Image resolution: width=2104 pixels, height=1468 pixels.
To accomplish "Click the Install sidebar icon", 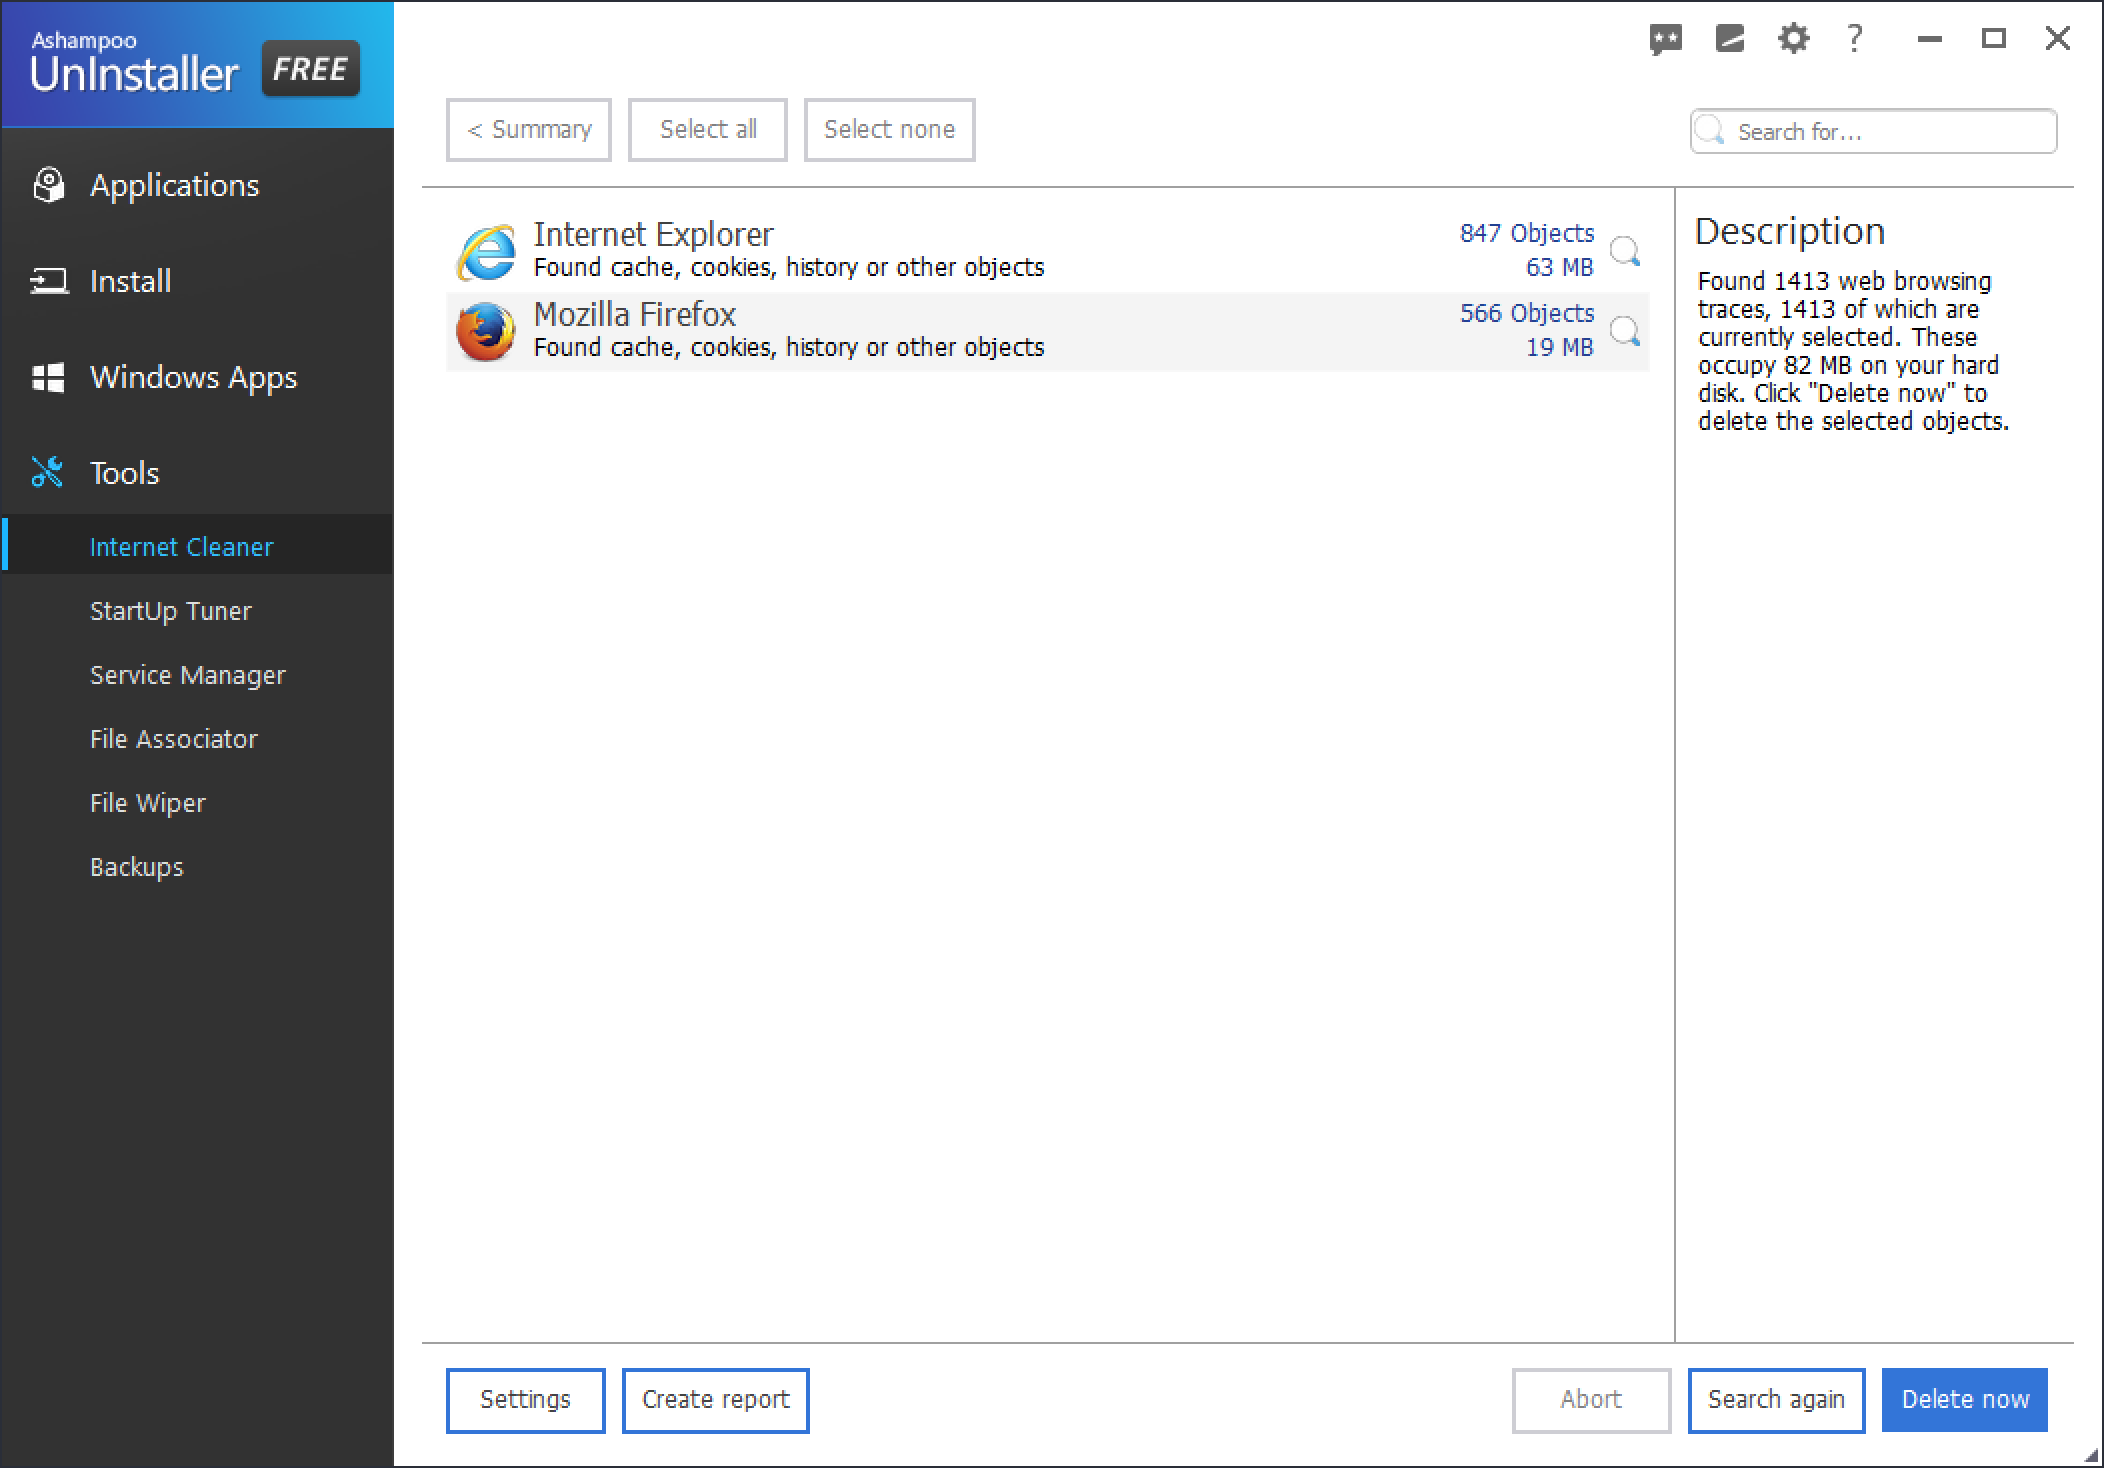I will pos(49,281).
